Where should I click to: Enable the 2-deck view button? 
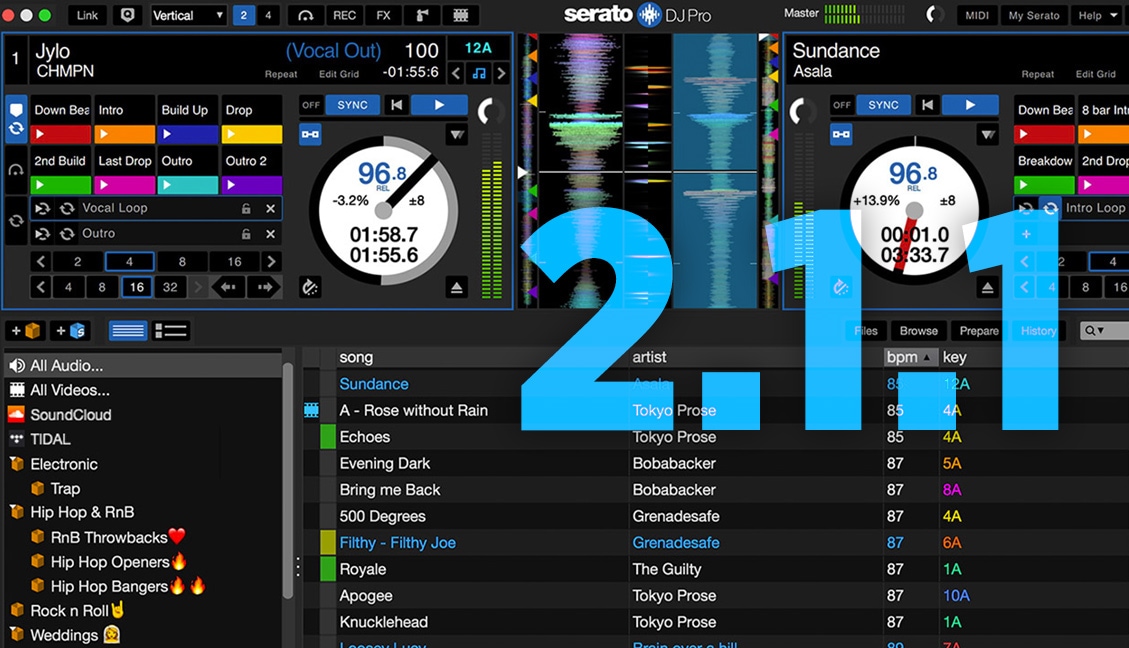[x=243, y=15]
